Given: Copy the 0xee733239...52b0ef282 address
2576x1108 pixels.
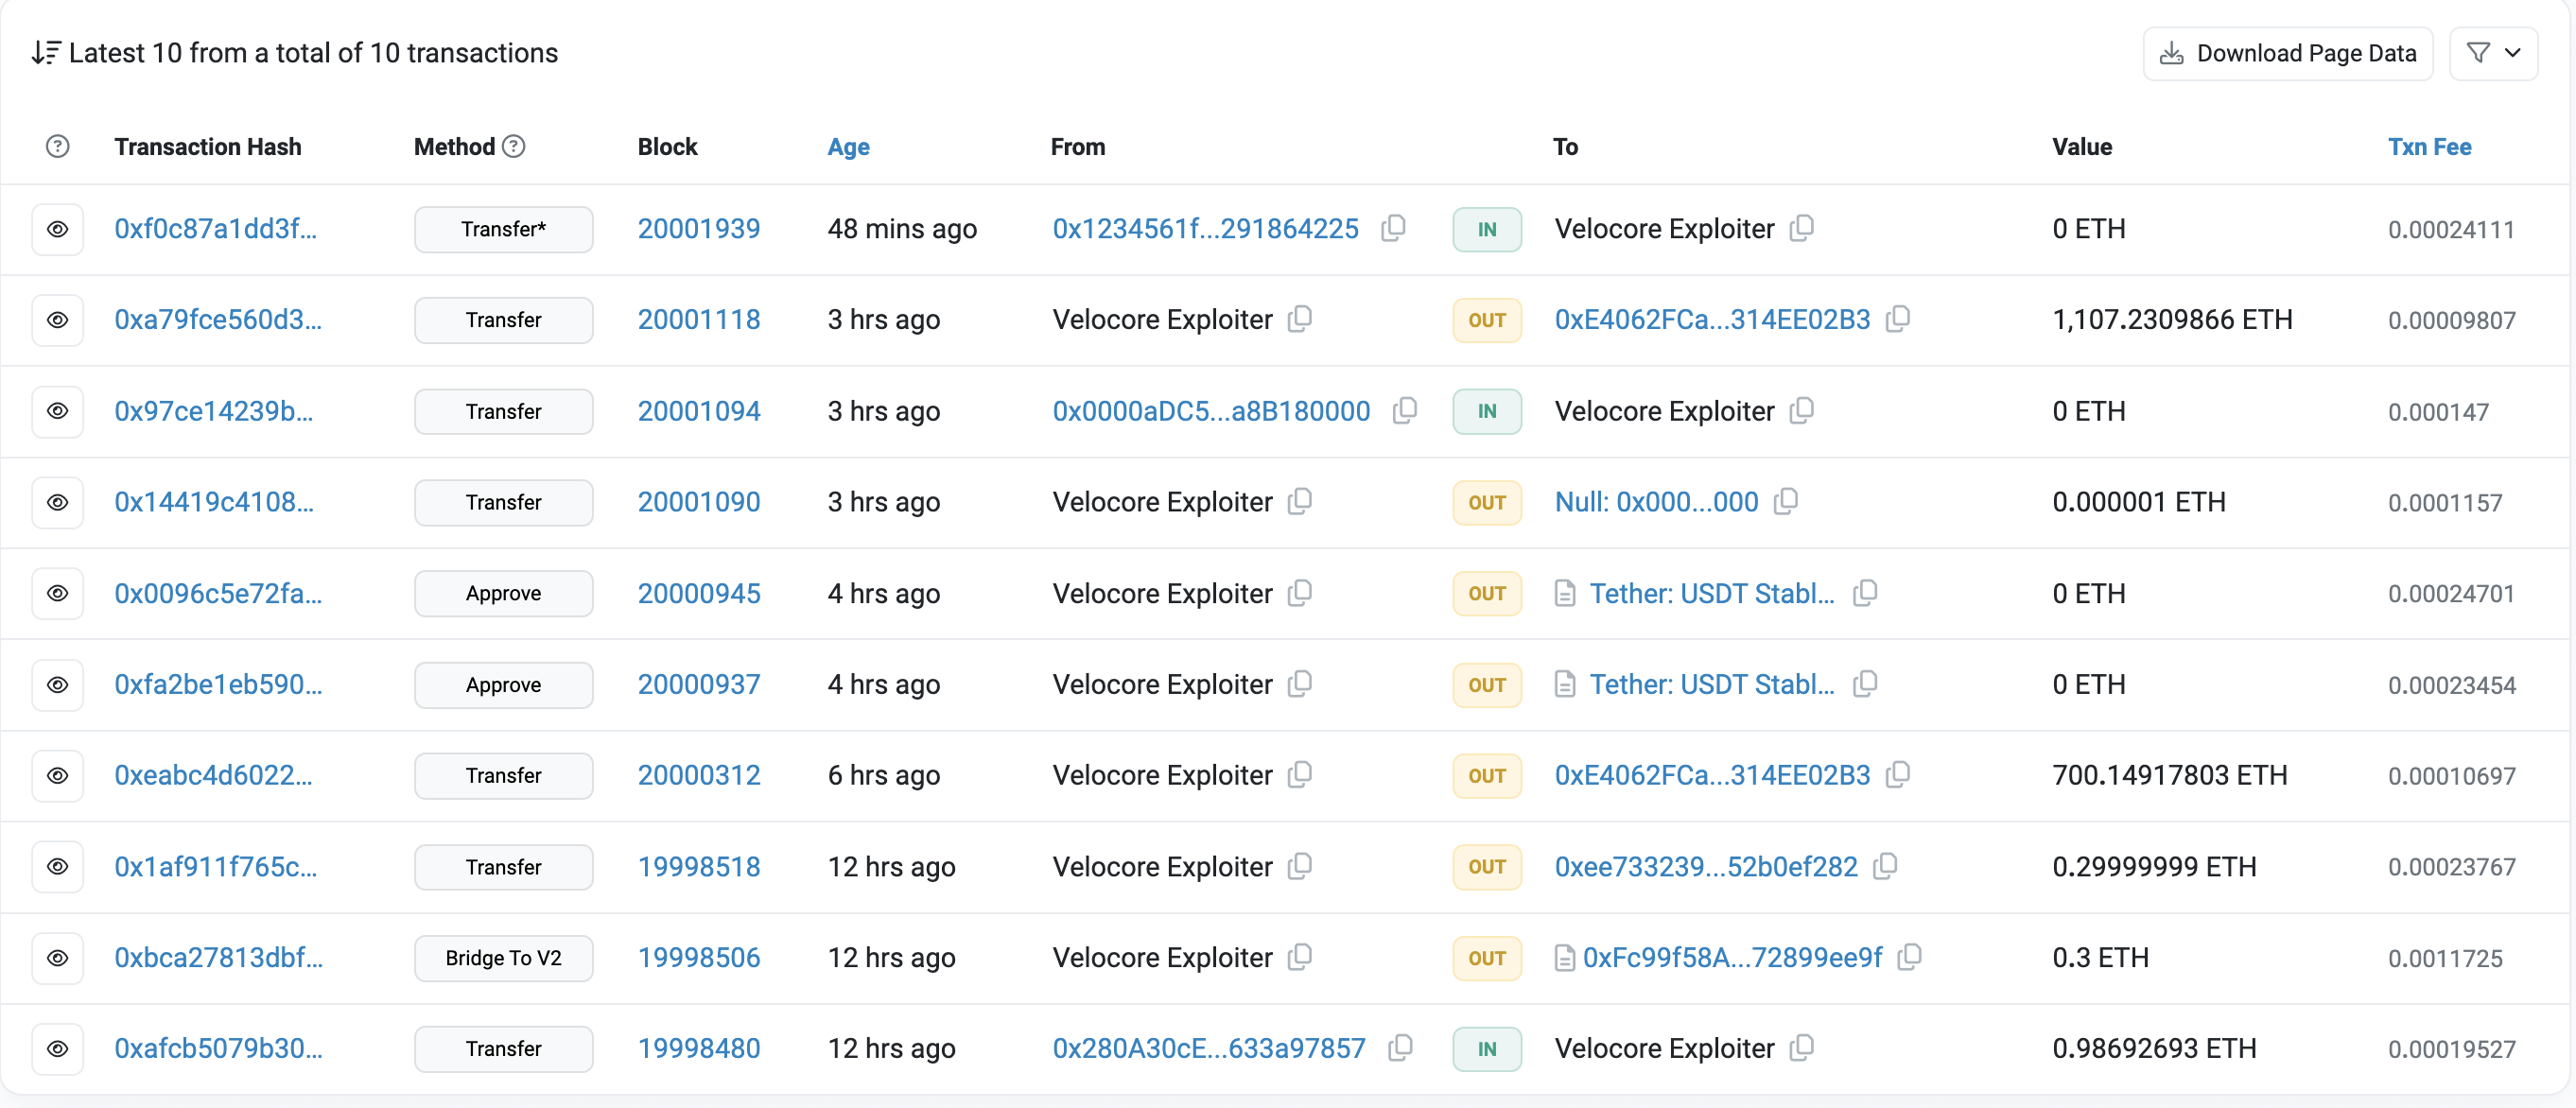Looking at the screenshot, I should point(1885,866).
